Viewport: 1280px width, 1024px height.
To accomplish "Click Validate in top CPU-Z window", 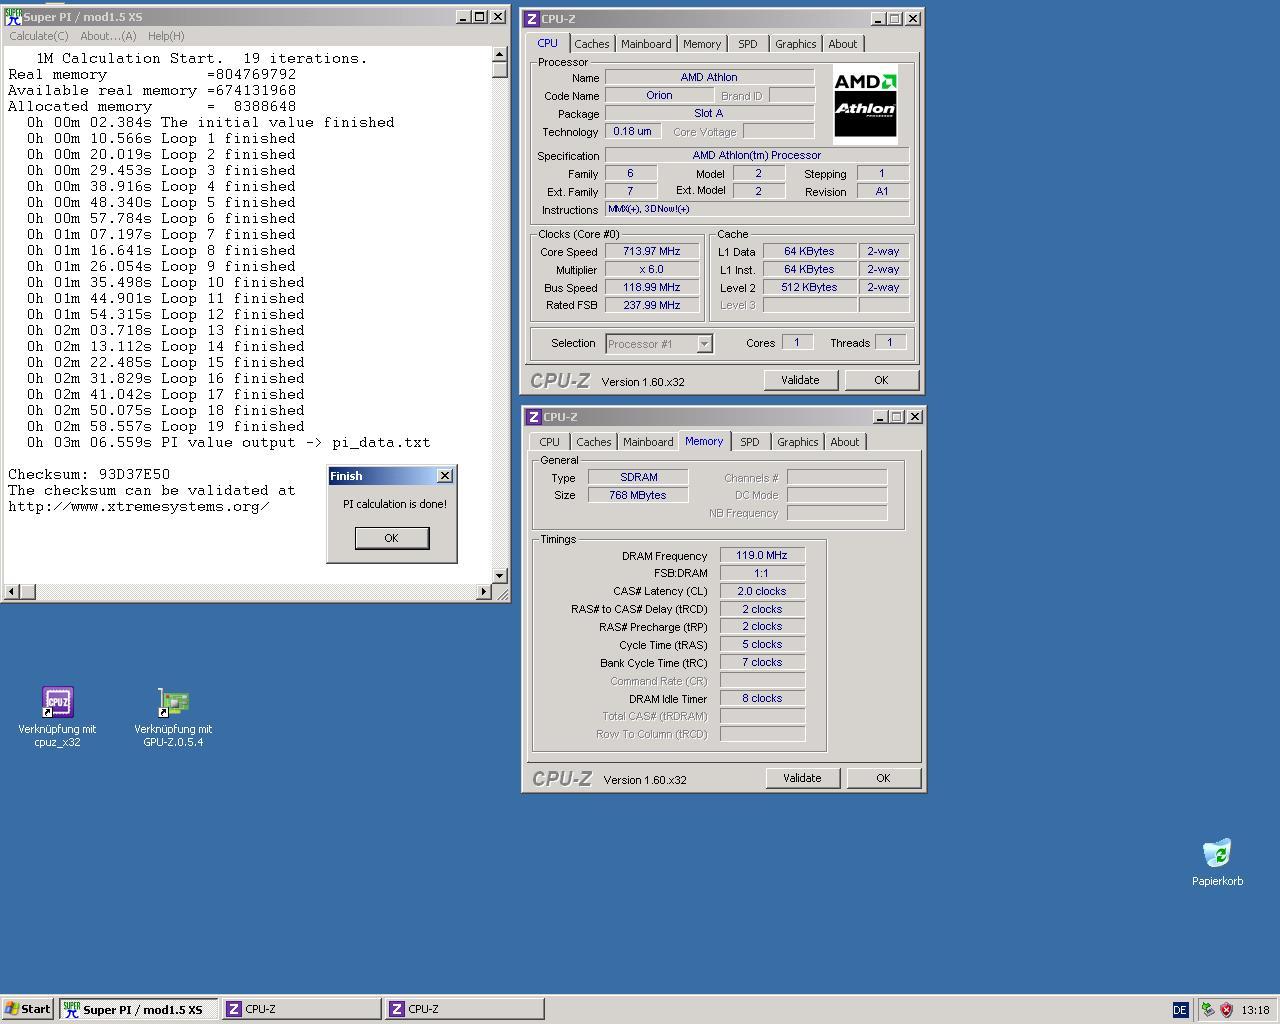I will click(800, 380).
